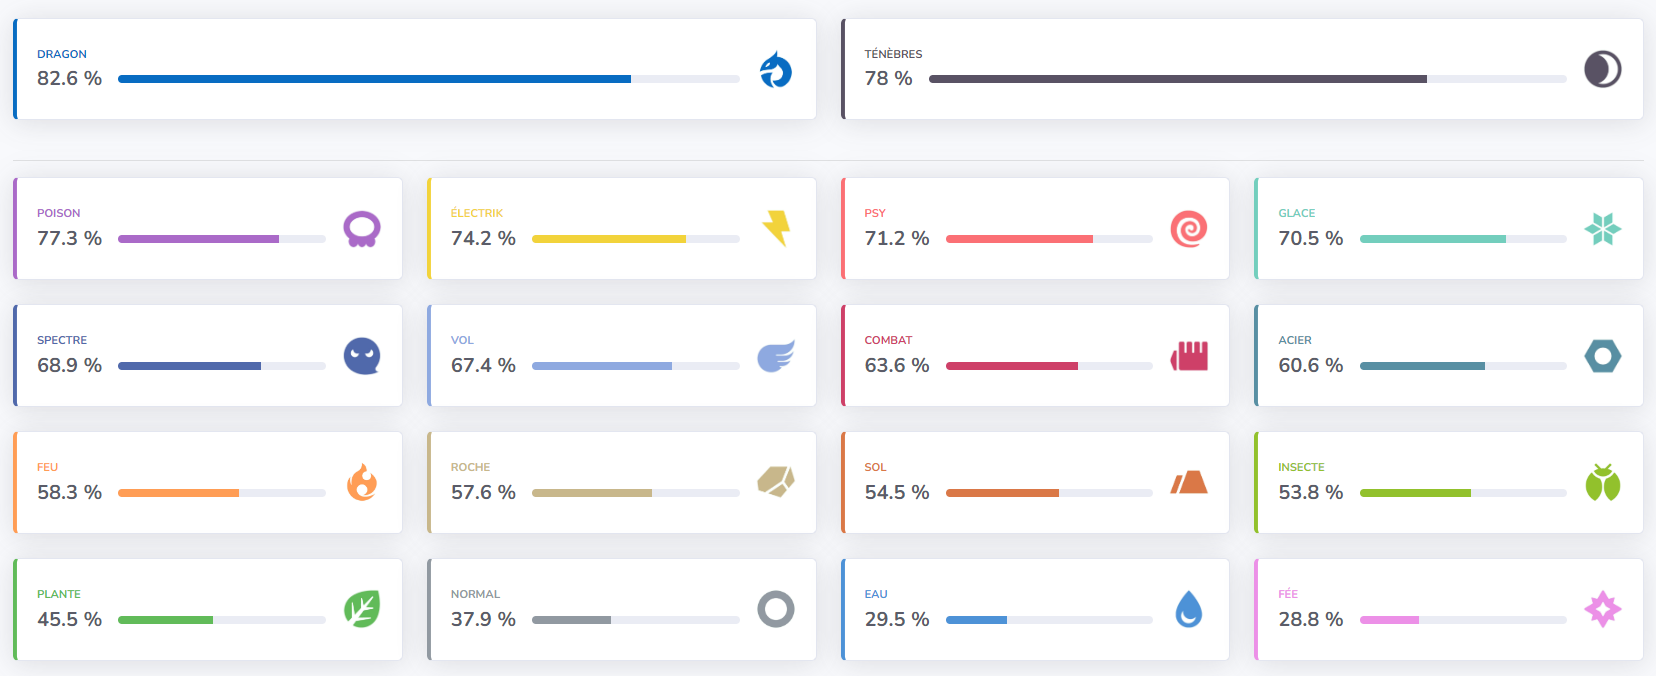Click the Ténèbres moon icon

[x=1602, y=70]
